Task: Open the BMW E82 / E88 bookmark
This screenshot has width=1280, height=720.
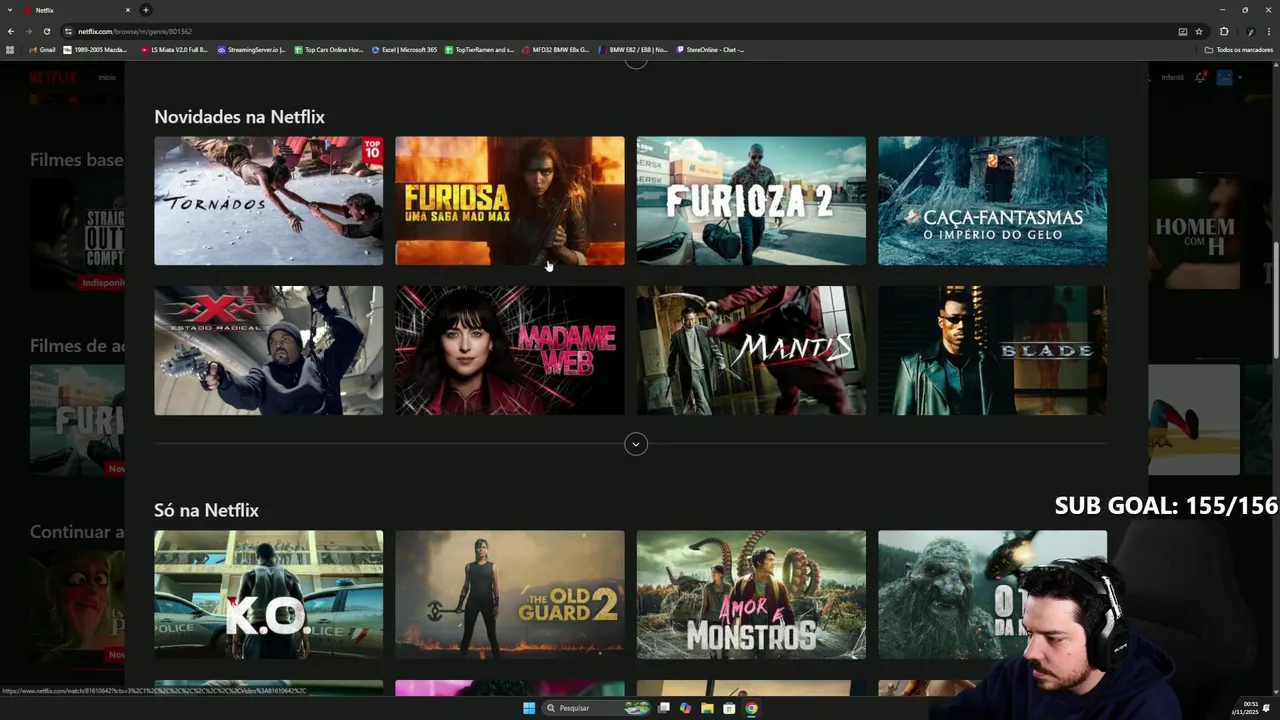Action: point(633,49)
